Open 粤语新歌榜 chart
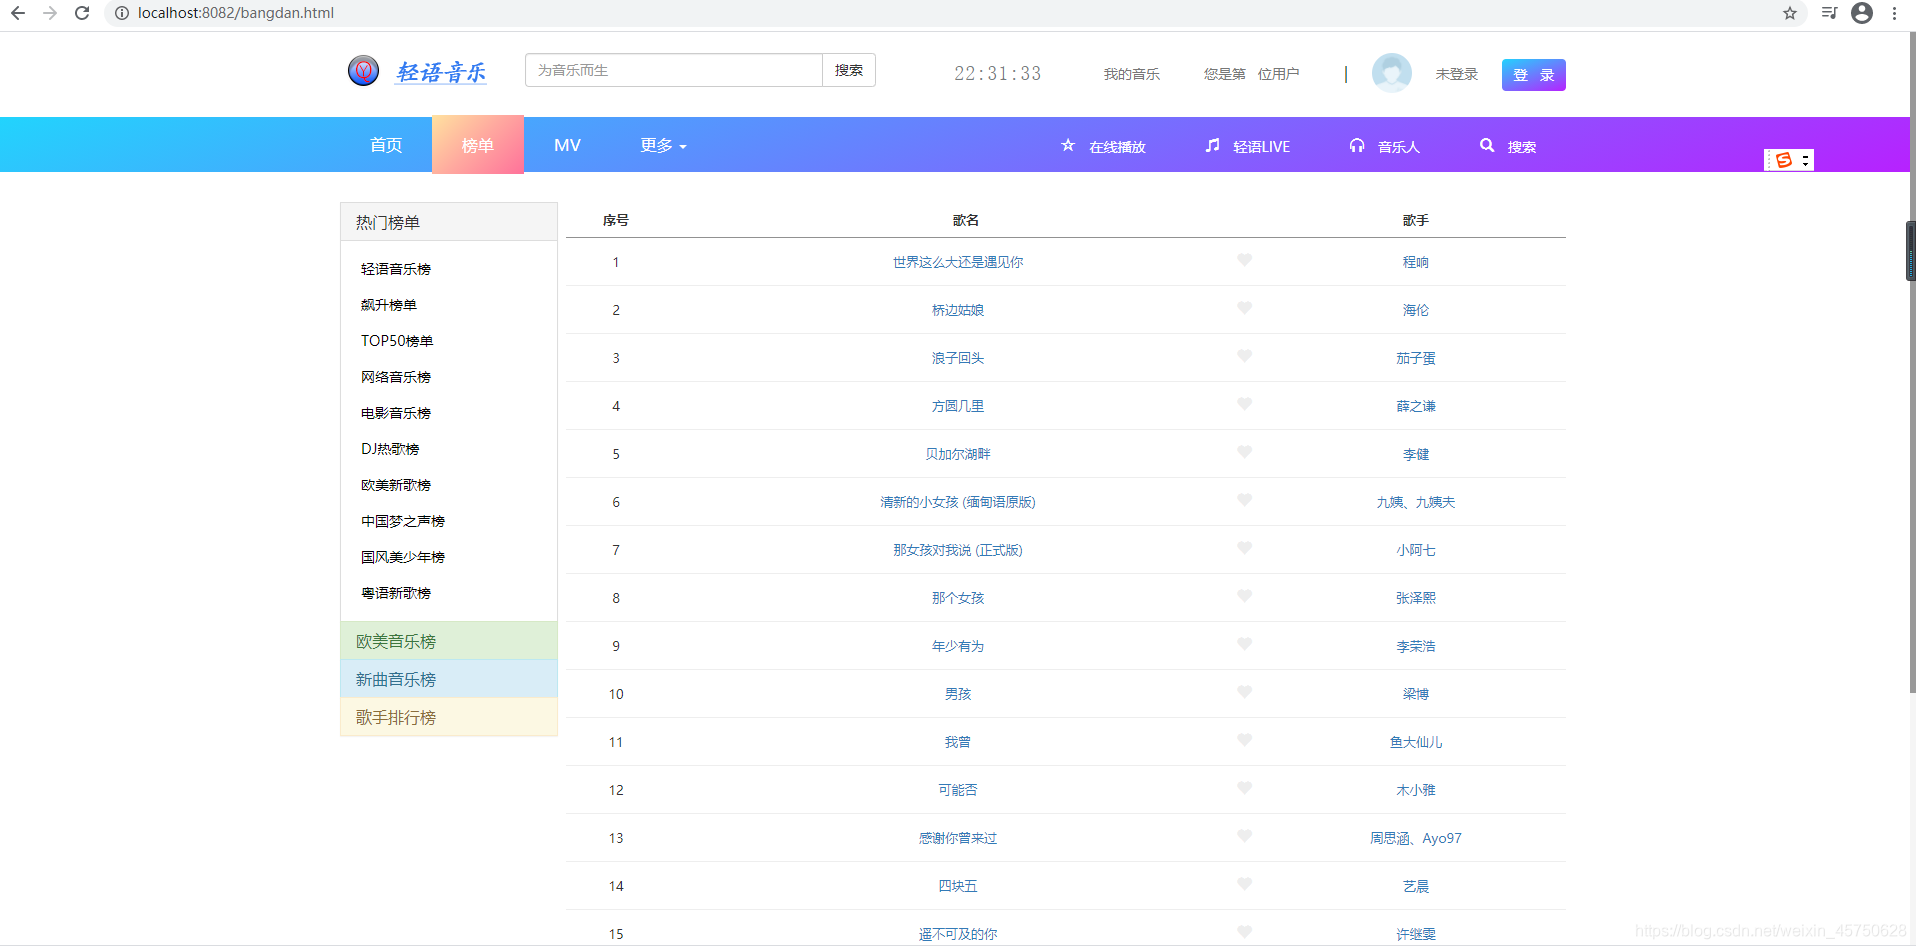Image resolution: width=1916 pixels, height=949 pixels. [396, 593]
